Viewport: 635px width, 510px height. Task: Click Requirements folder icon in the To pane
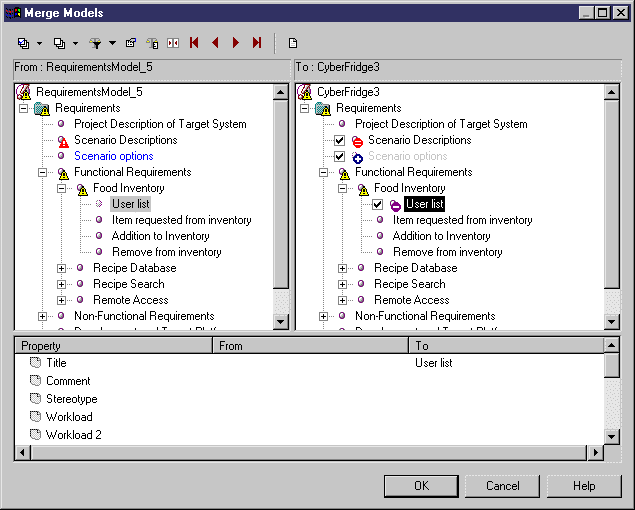coord(323,109)
